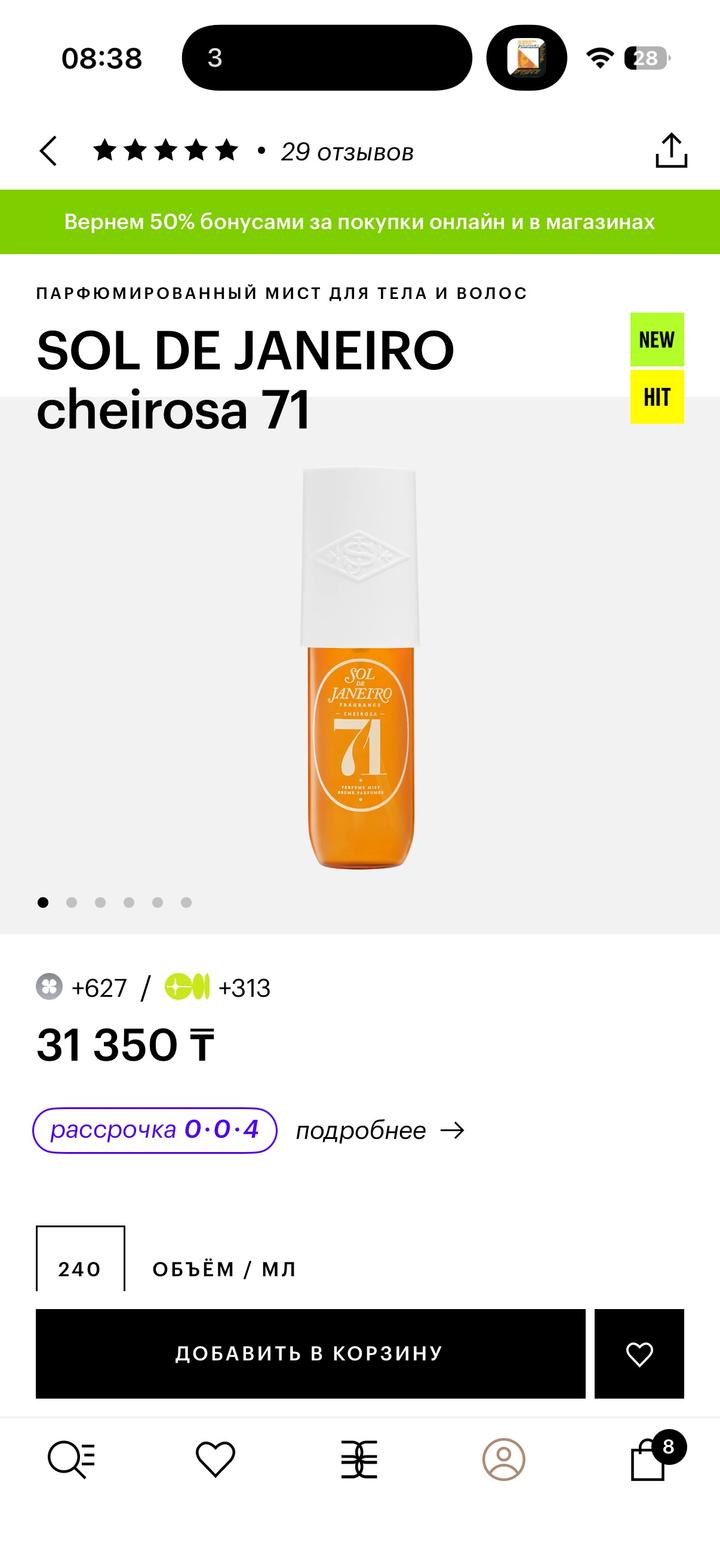
Task: Tap the рассрочка 0·0·4 badge
Action: 155,1131
